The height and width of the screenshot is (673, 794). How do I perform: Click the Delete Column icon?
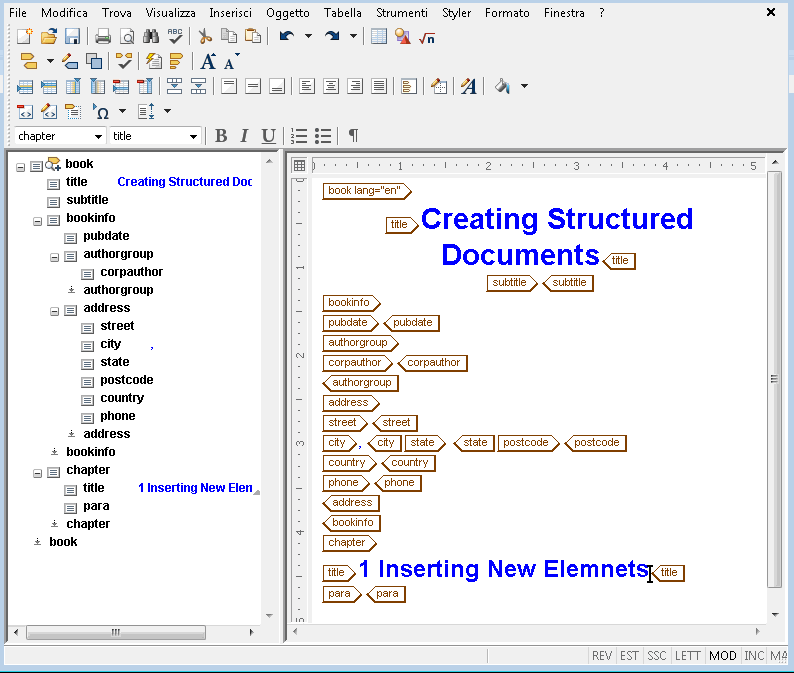[x=145, y=87]
